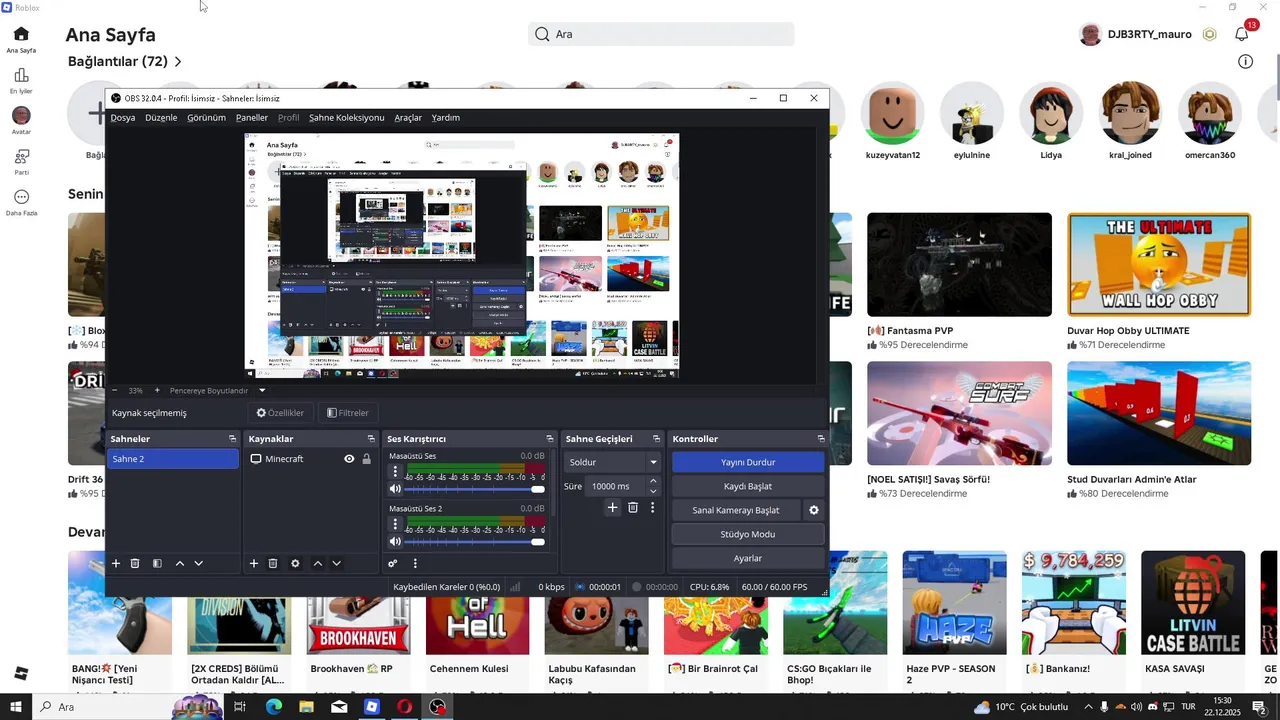Add a new source in Kaynaklar panel
The width and height of the screenshot is (1280, 720).
(x=254, y=563)
